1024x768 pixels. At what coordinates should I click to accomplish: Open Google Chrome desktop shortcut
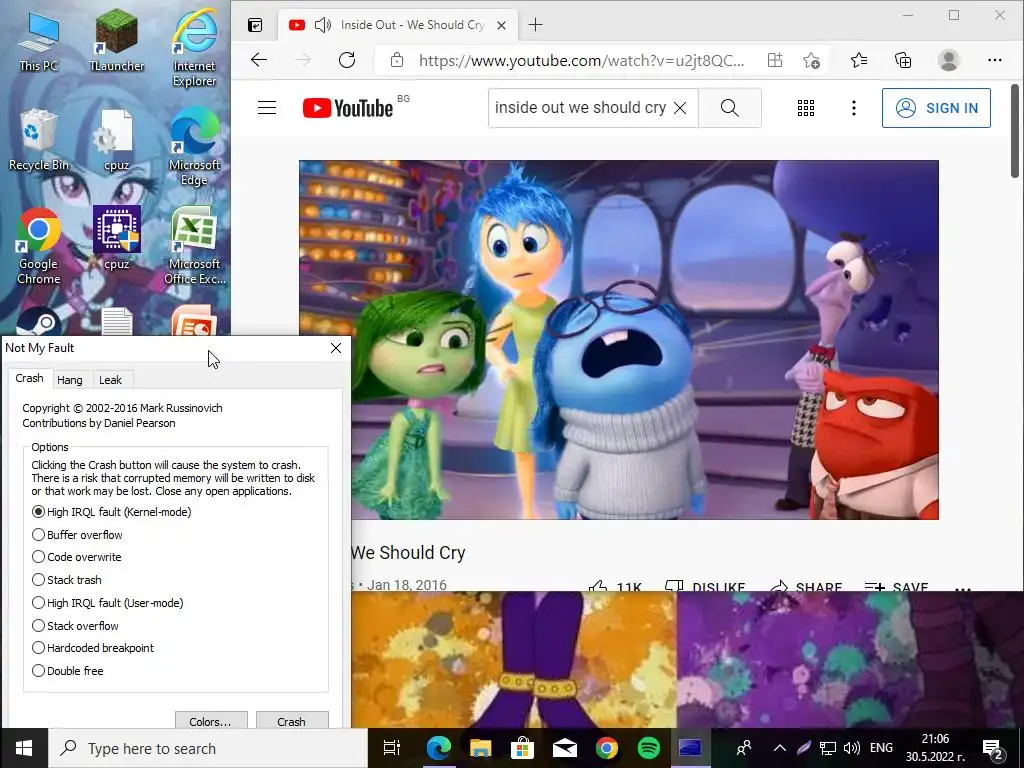pyautogui.click(x=38, y=247)
